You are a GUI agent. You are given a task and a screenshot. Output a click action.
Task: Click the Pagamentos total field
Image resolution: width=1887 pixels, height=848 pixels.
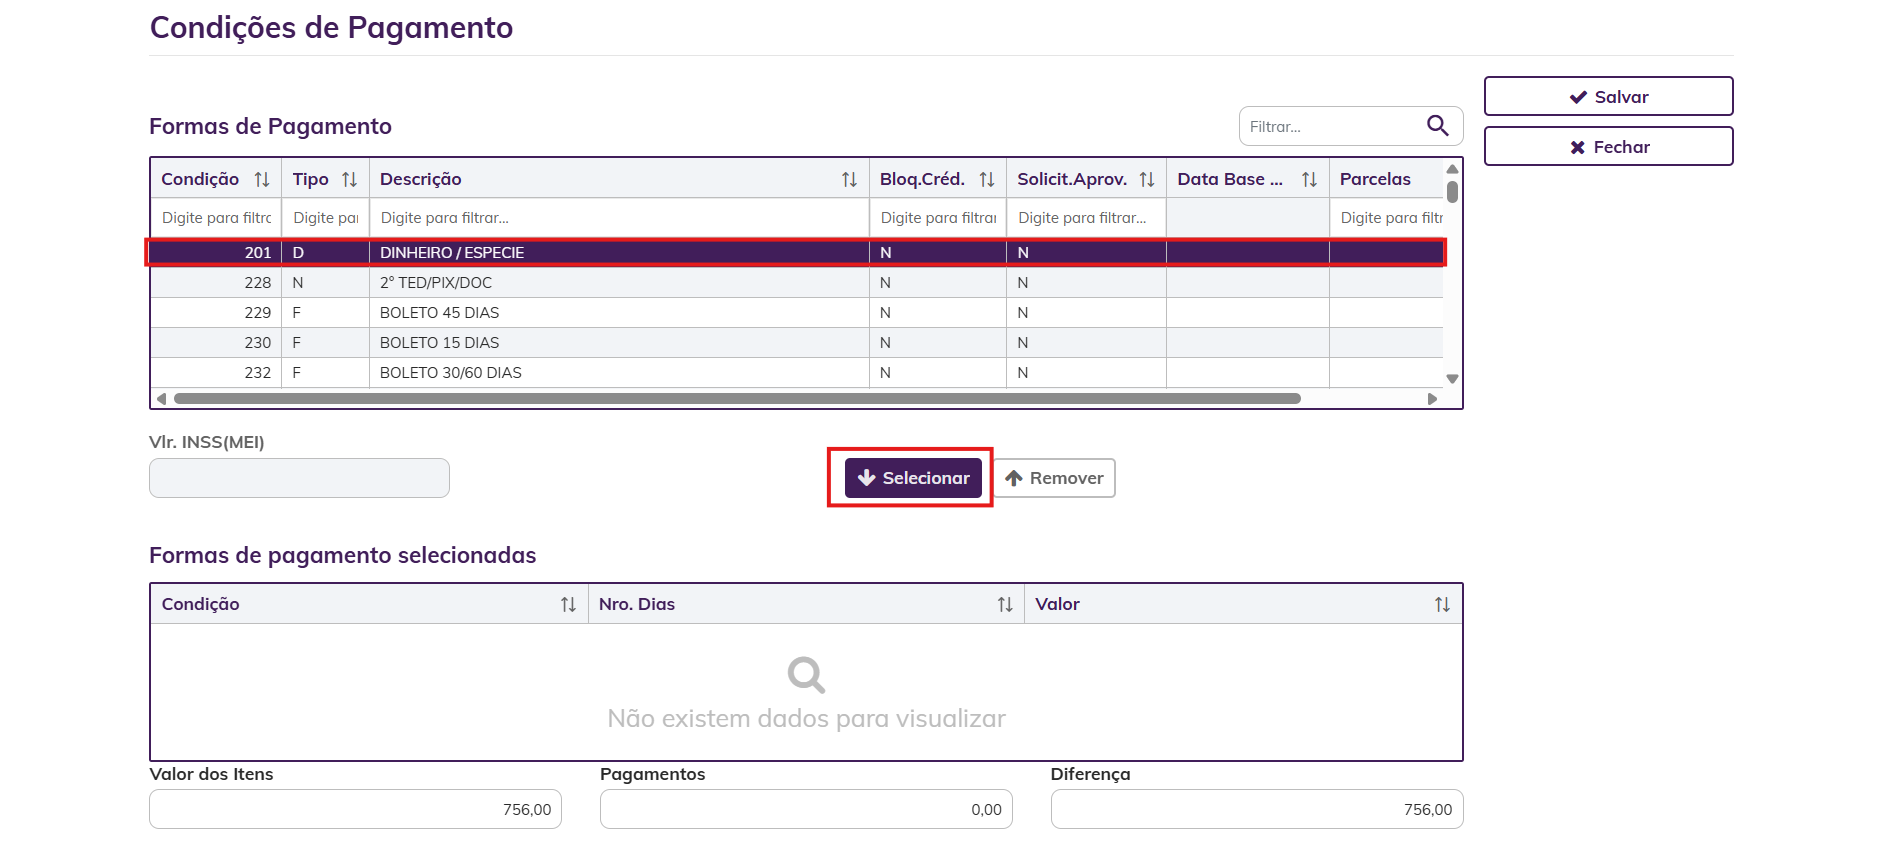point(806,809)
